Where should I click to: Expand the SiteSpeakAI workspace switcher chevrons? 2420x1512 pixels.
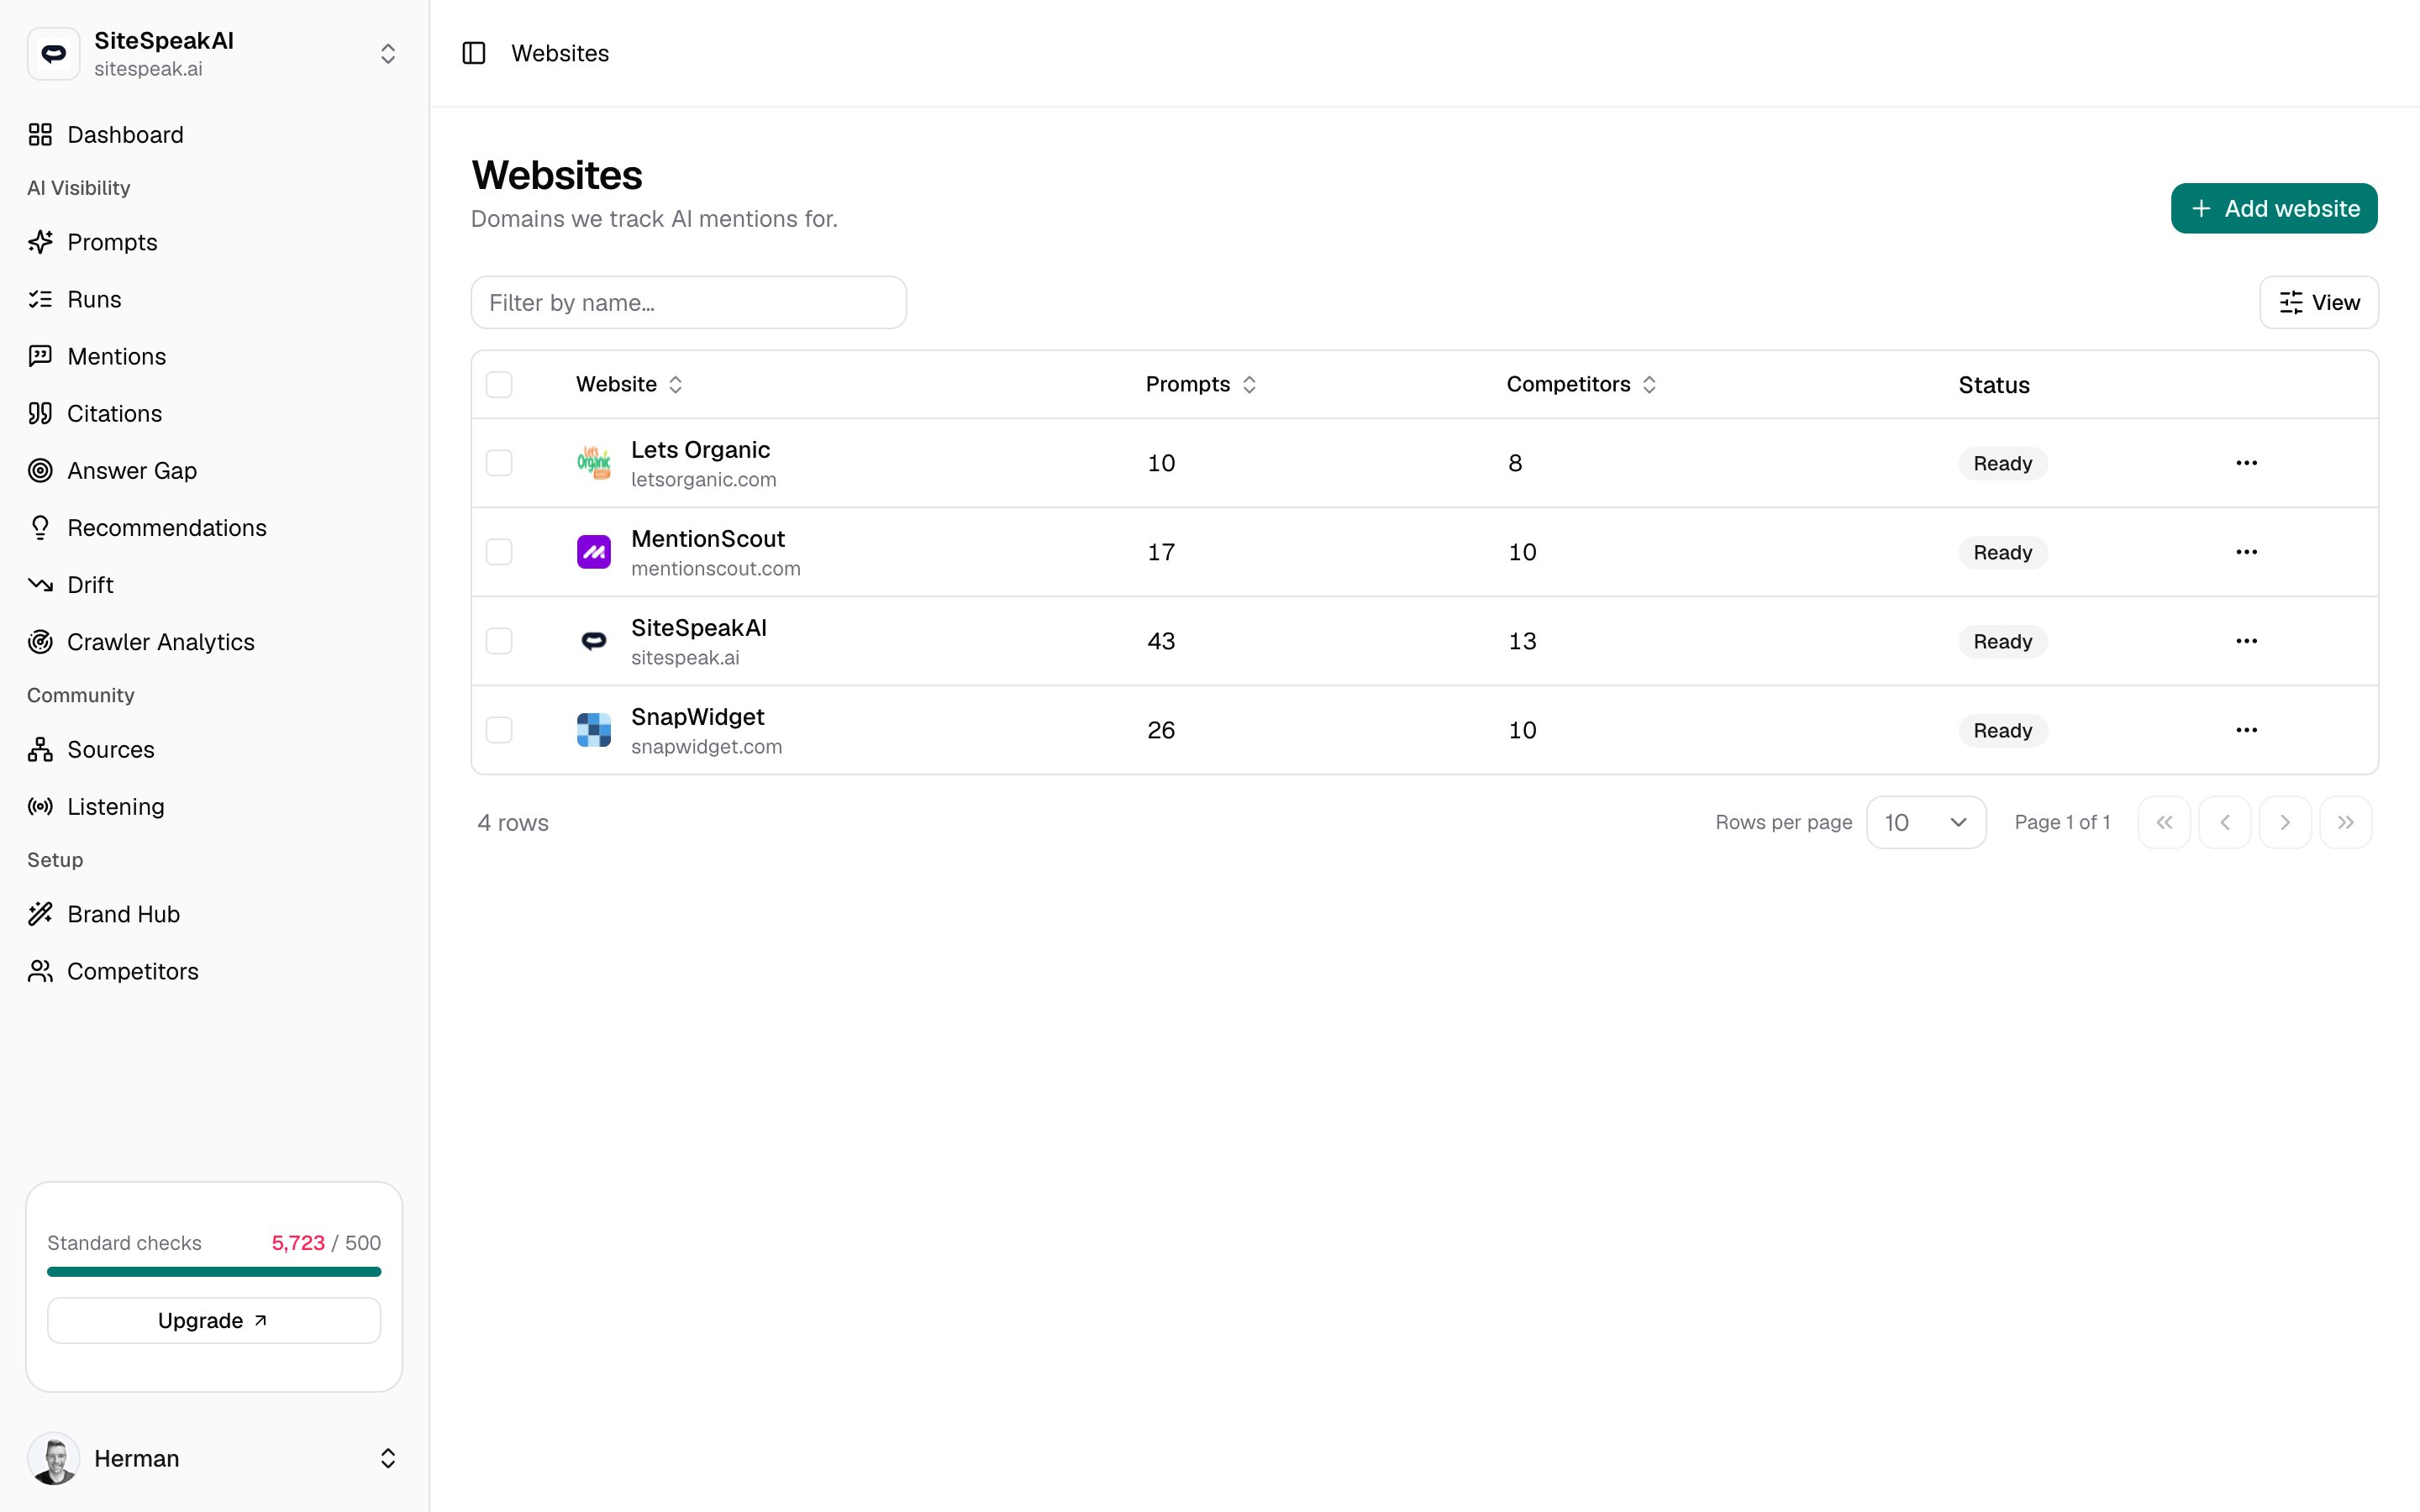tap(388, 54)
